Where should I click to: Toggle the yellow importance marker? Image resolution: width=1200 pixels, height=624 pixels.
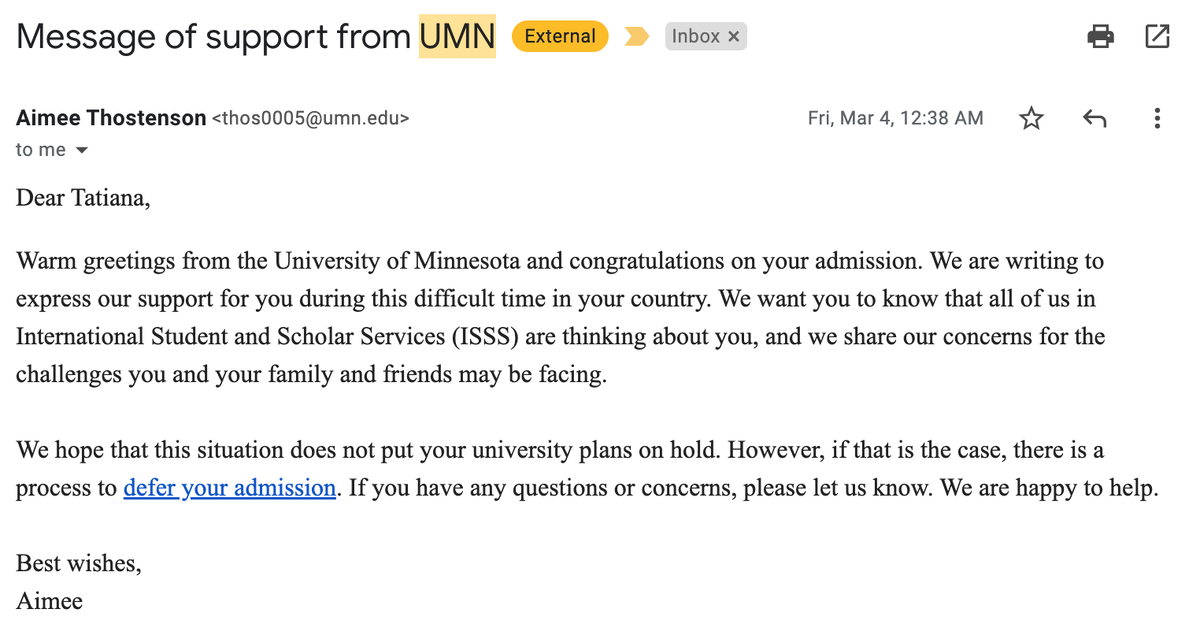(x=636, y=37)
